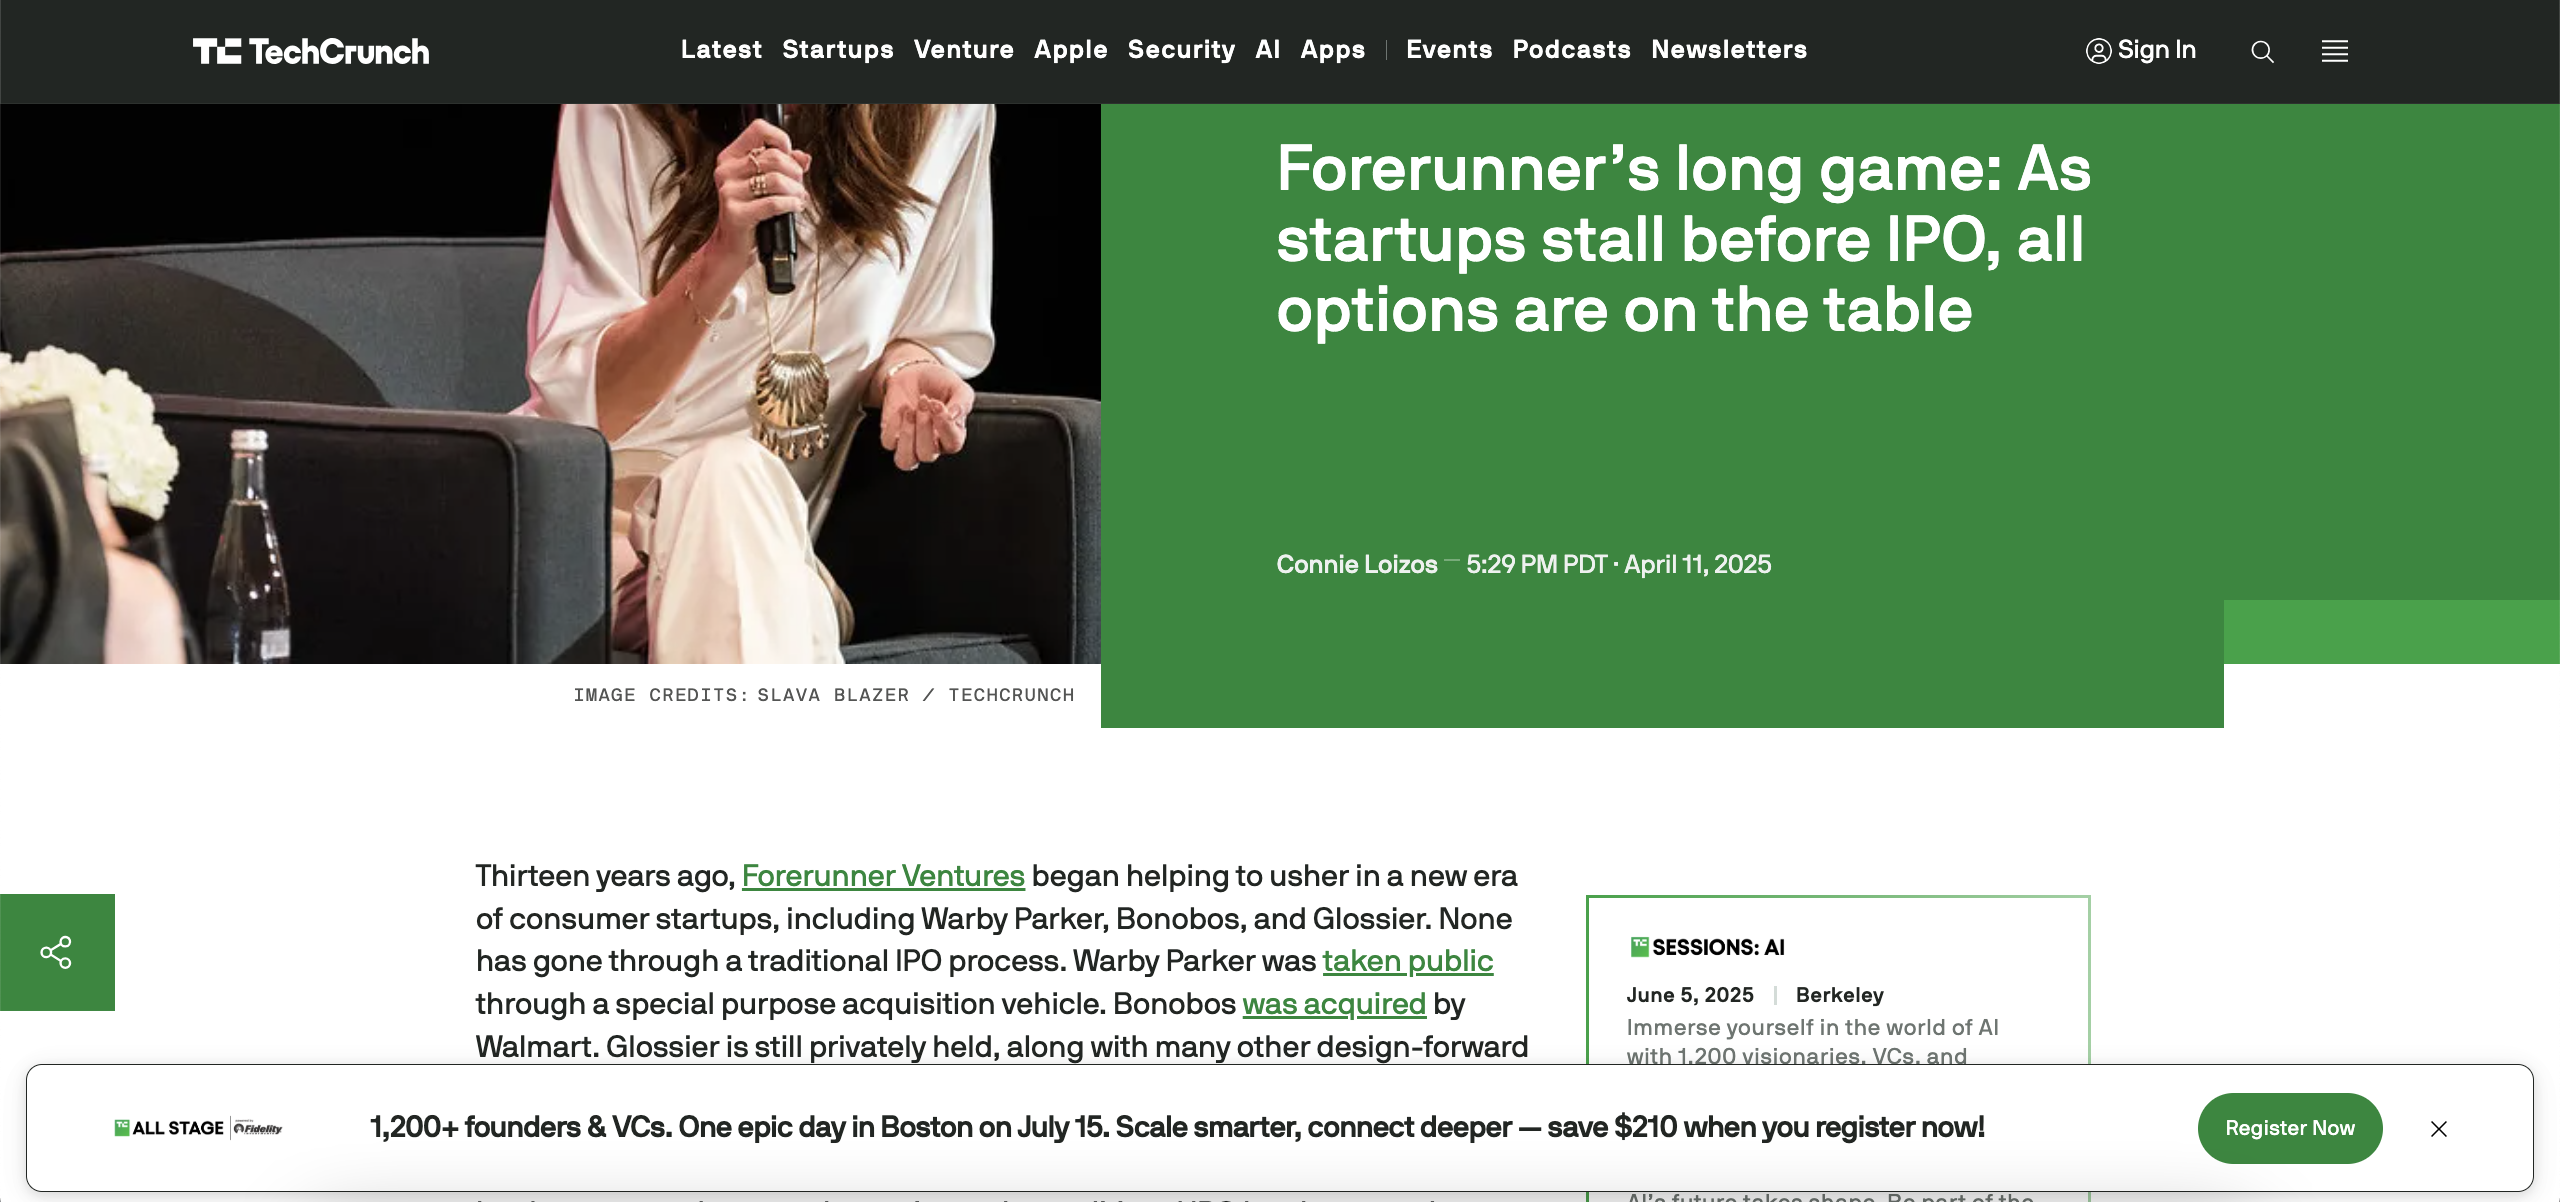
Task: Click the Register Now button
Action: pos(2290,1128)
